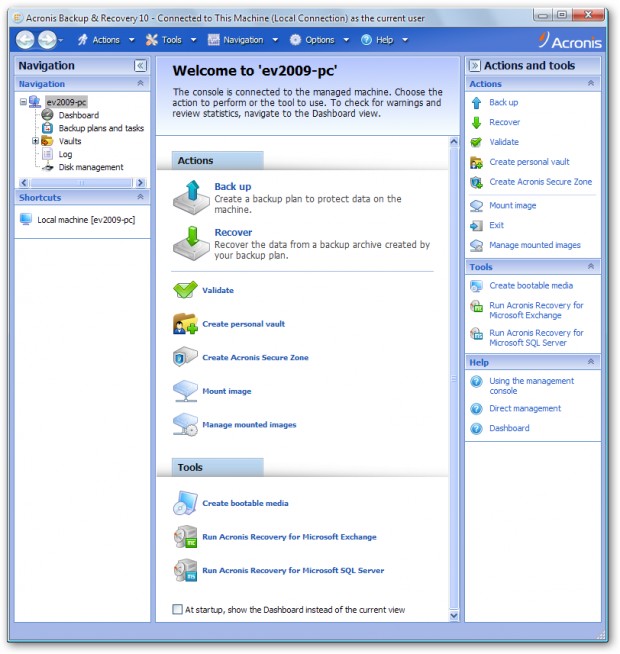The height and width of the screenshot is (654, 620).
Task: Click the navigation tree scroll right arrow
Action: 141,183
